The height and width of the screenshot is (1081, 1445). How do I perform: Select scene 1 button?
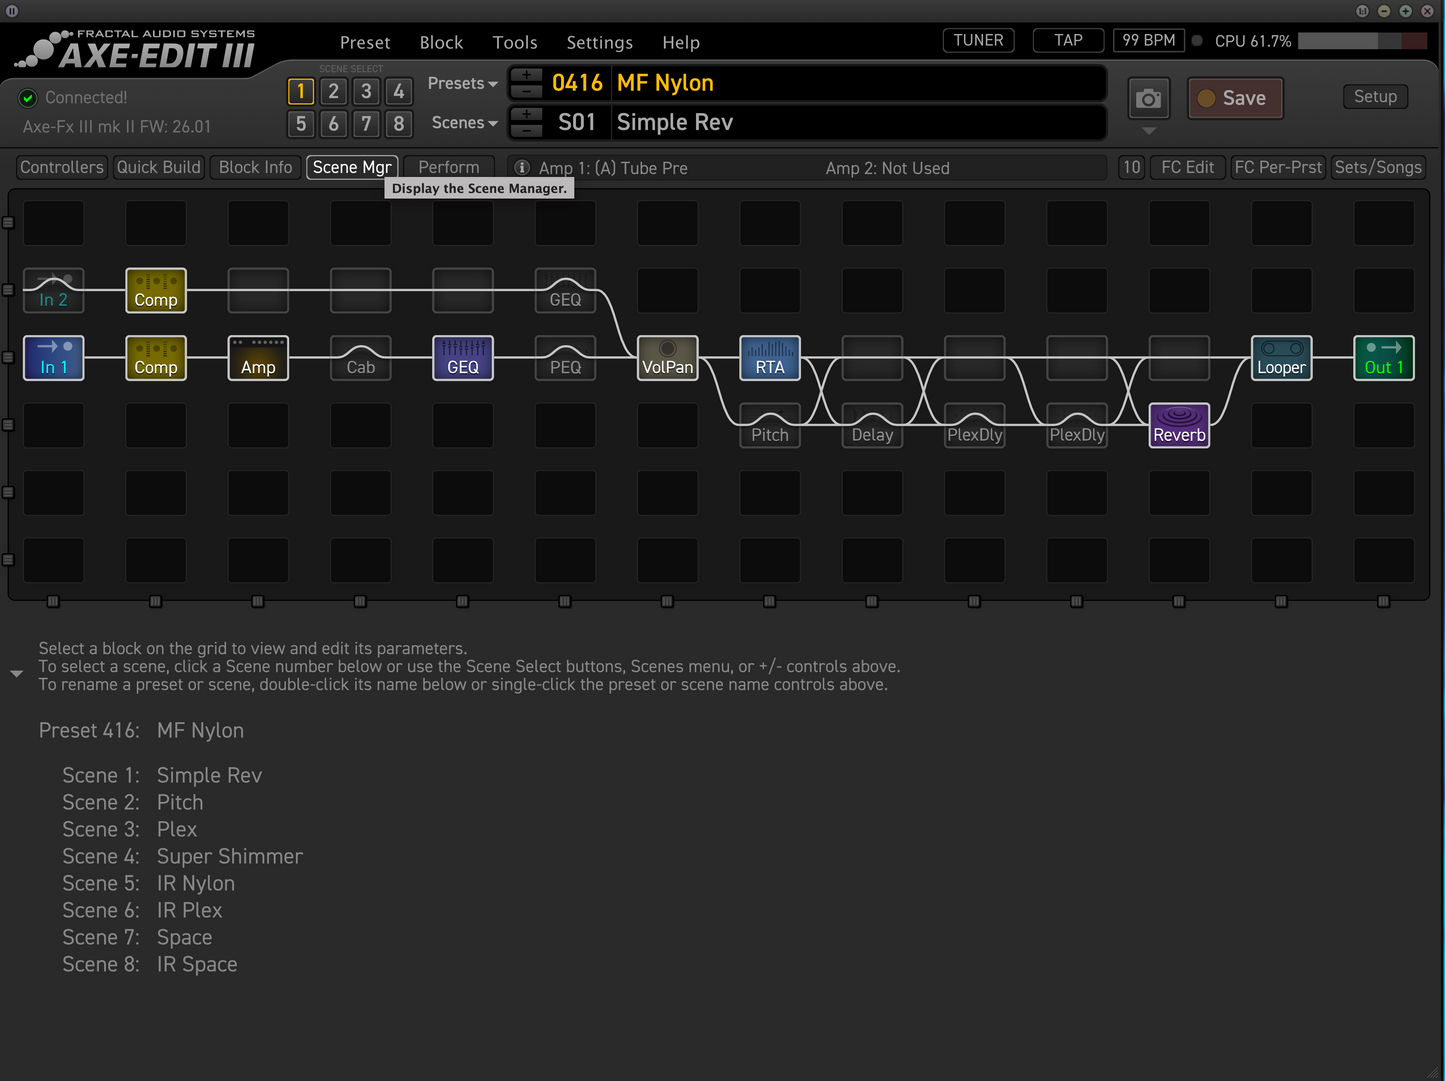click(x=301, y=91)
